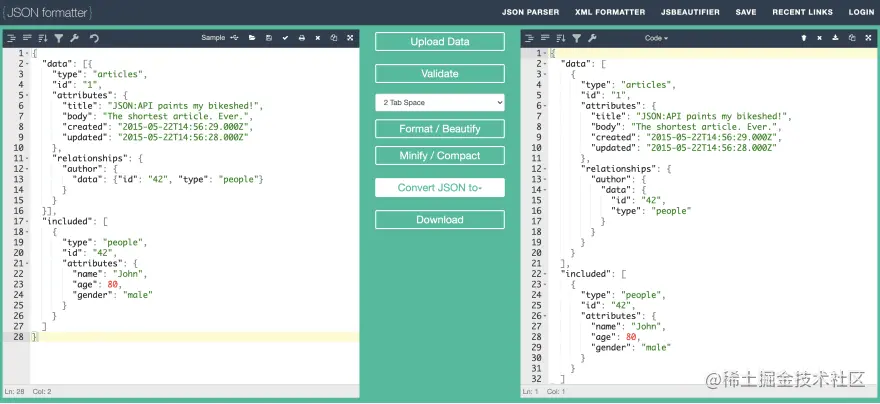Image resolution: width=880 pixels, height=404 pixels.
Task: Select LOGIN in top navigation
Action: click(x=861, y=12)
